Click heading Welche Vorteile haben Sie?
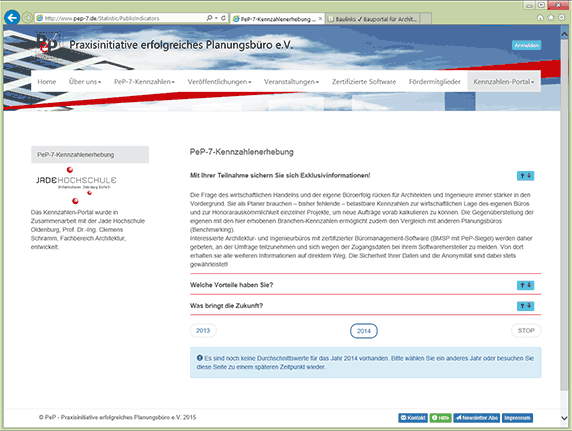This screenshot has width=572, height=431. 231,285
